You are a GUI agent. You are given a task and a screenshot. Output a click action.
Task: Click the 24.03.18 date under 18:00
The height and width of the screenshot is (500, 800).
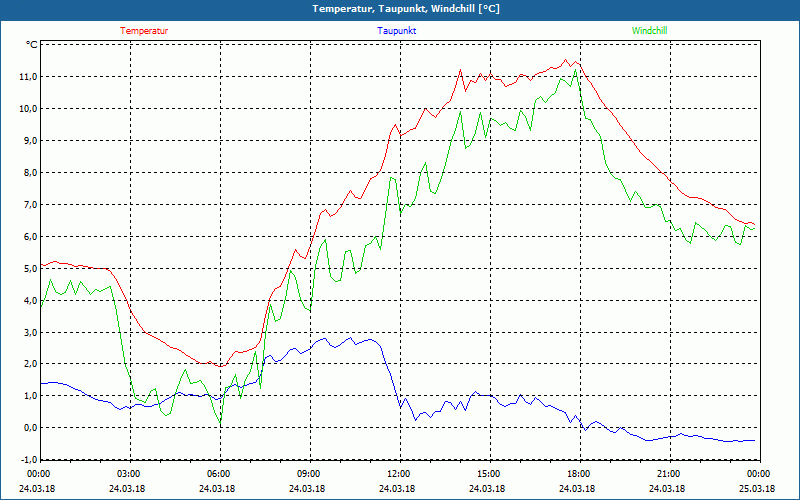(x=577, y=488)
